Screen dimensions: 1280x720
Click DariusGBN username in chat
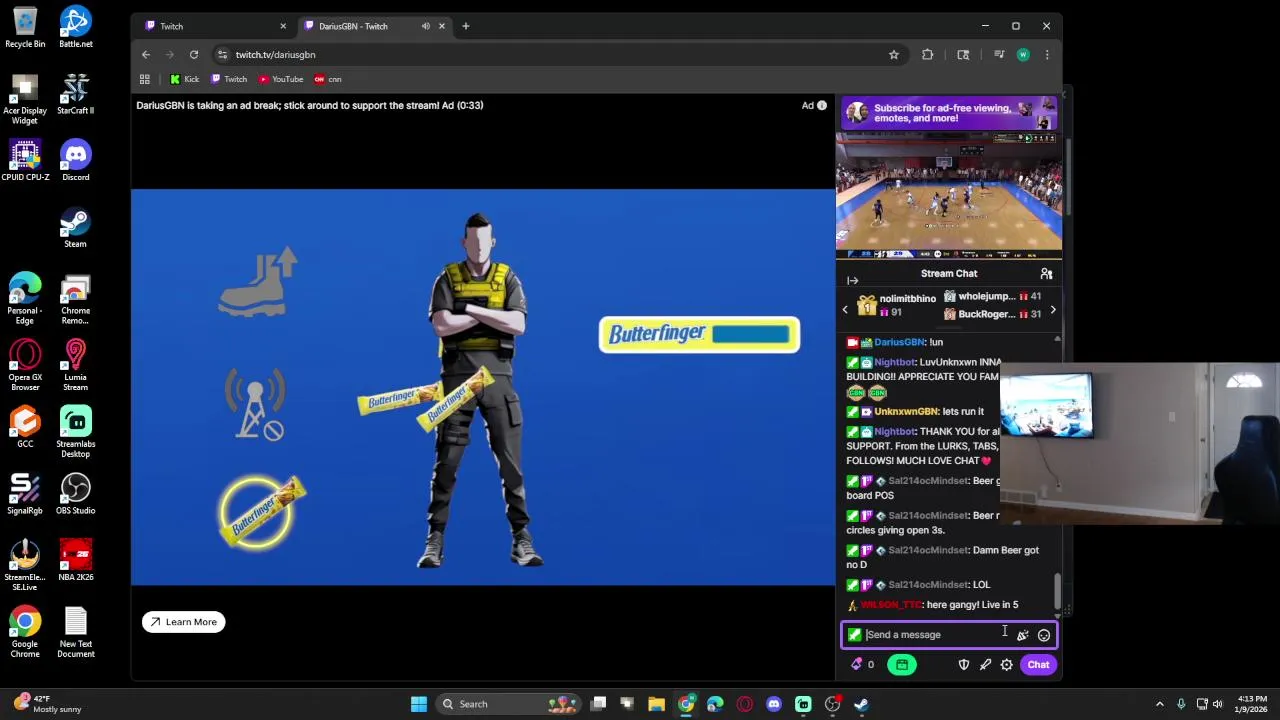tap(900, 342)
